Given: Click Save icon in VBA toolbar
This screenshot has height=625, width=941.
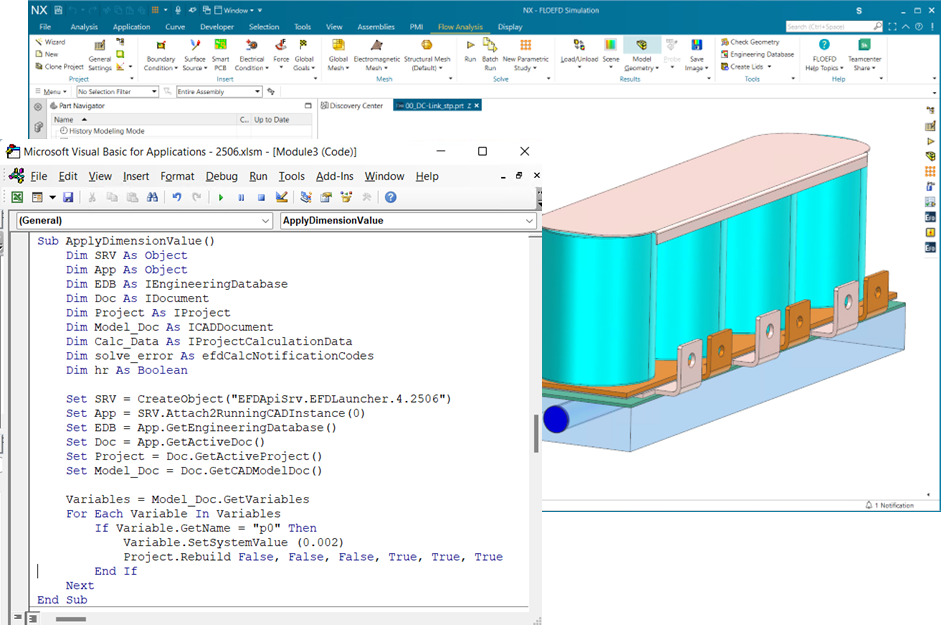Looking at the screenshot, I should [x=68, y=197].
